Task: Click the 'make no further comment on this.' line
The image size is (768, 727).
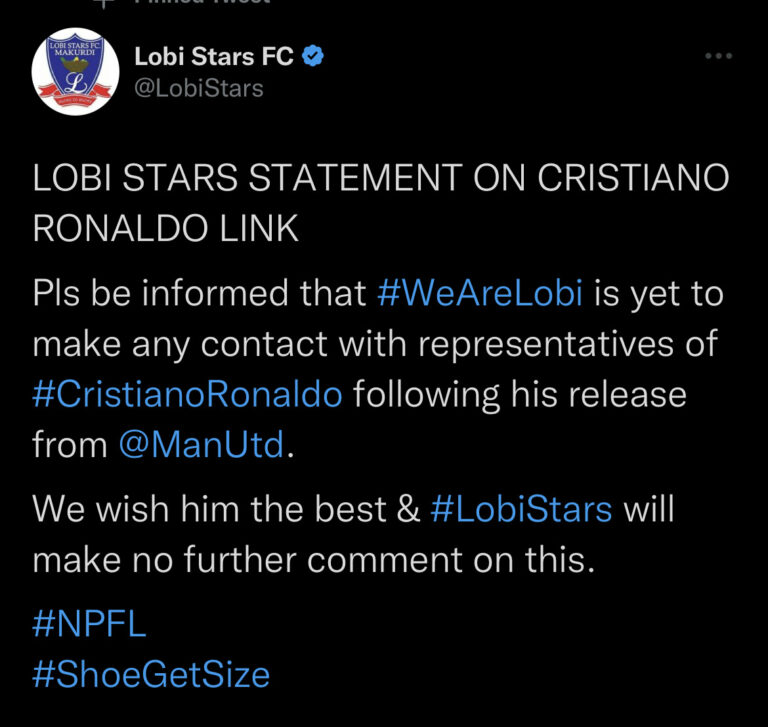Action: [x=313, y=558]
